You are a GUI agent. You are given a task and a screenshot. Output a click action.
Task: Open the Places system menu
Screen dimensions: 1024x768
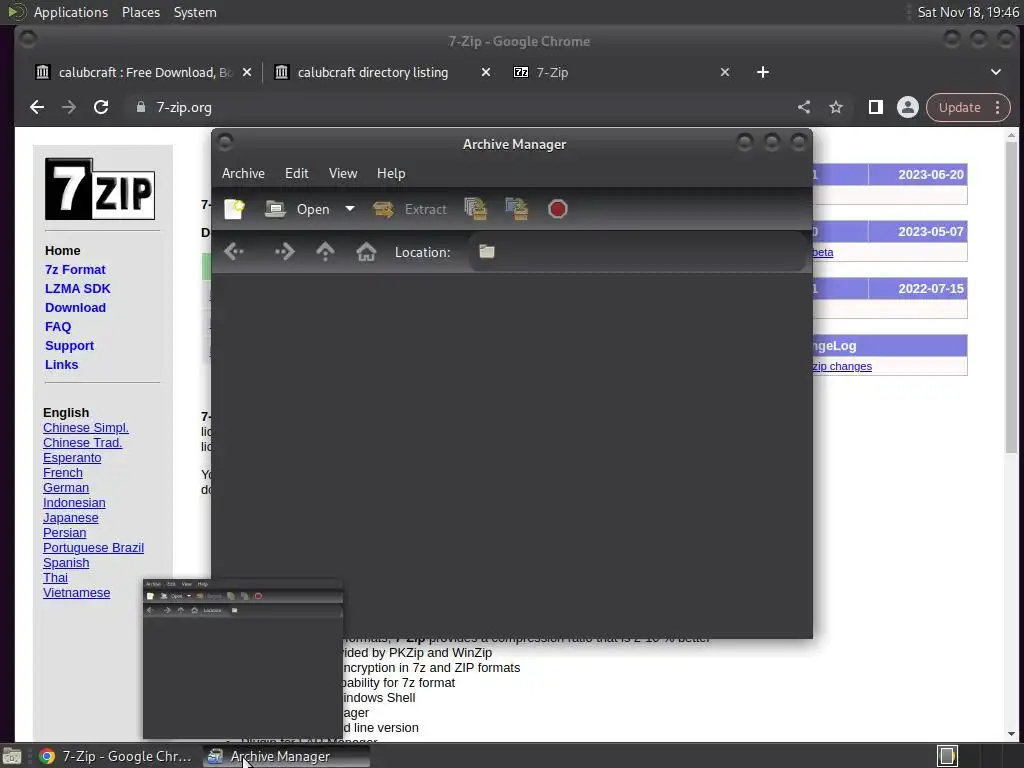[x=140, y=12]
